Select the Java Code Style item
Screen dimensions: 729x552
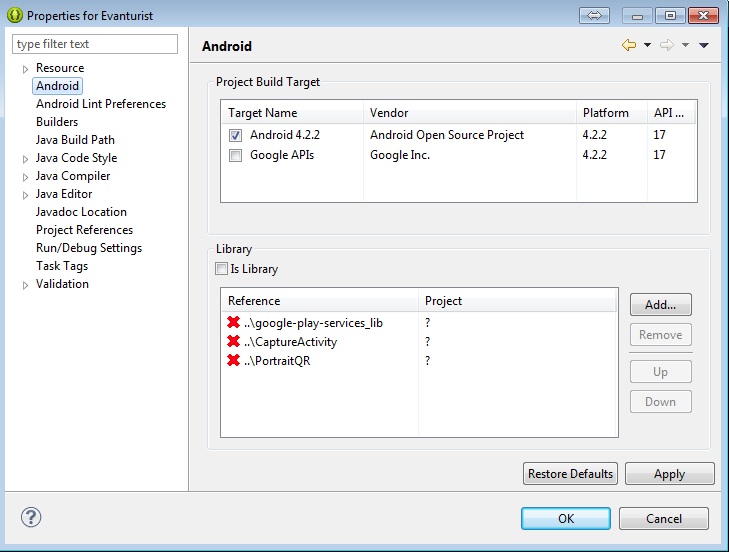[x=77, y=158]
